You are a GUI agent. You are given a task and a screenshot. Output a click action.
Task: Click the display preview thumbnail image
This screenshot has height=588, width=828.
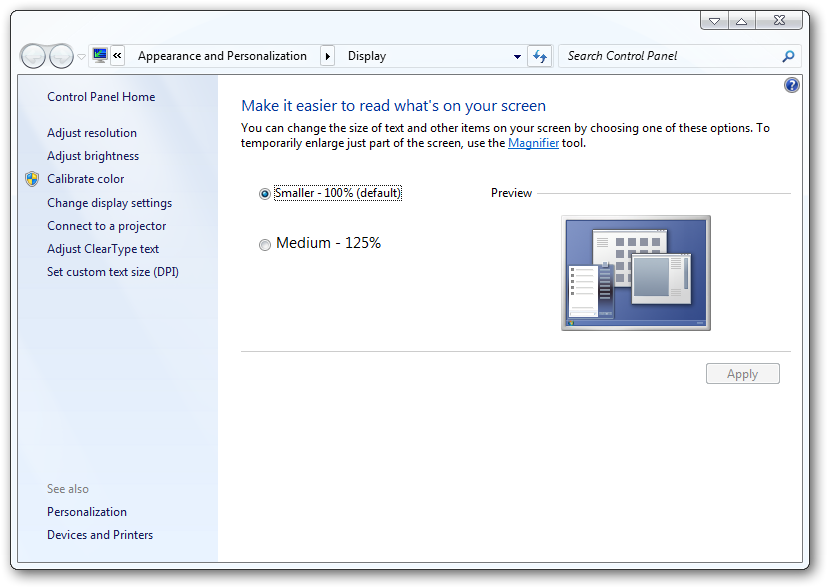point(636,273)
